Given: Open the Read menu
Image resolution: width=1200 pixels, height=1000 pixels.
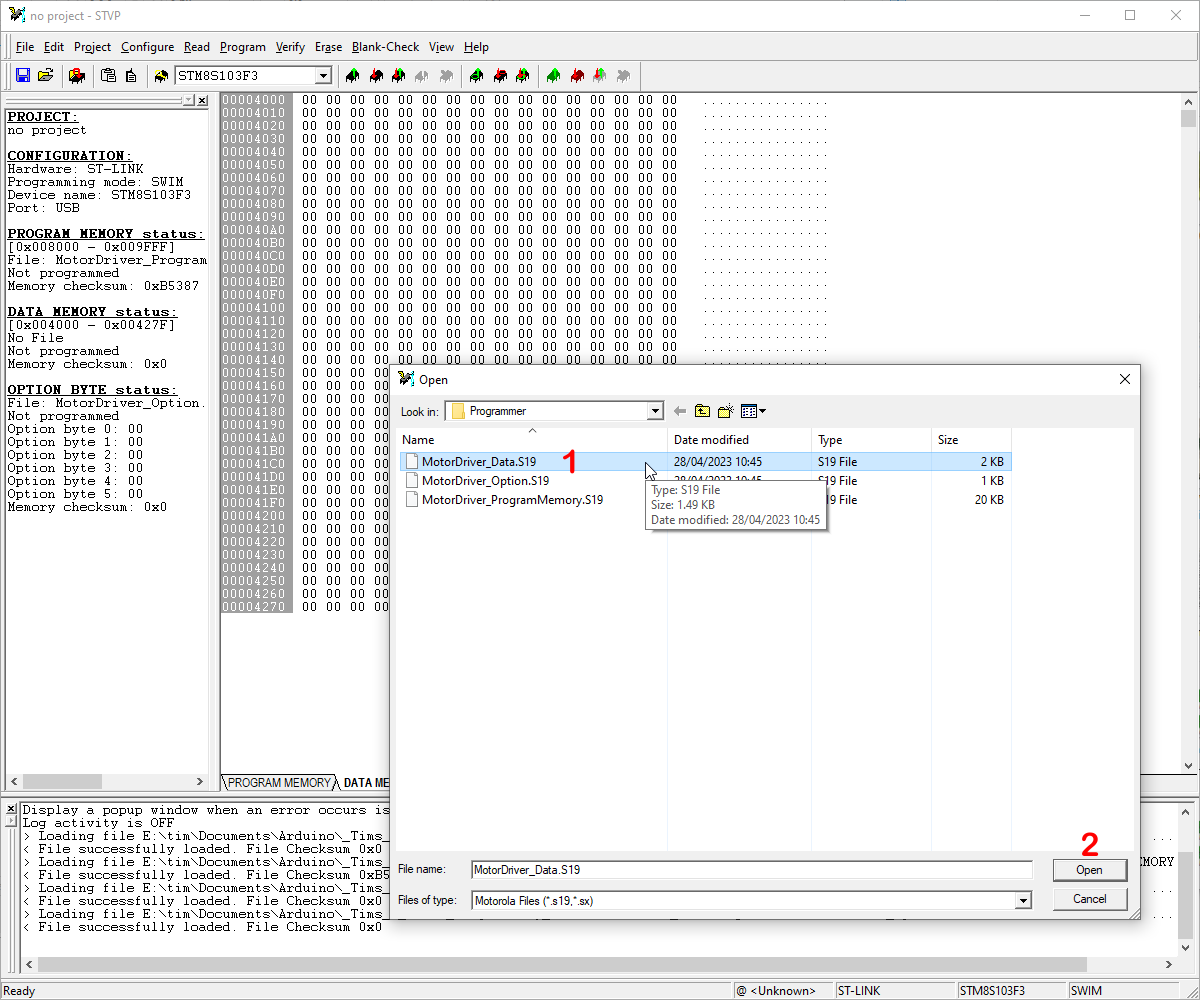Looking at the screenshot, I should coord(197,47).
